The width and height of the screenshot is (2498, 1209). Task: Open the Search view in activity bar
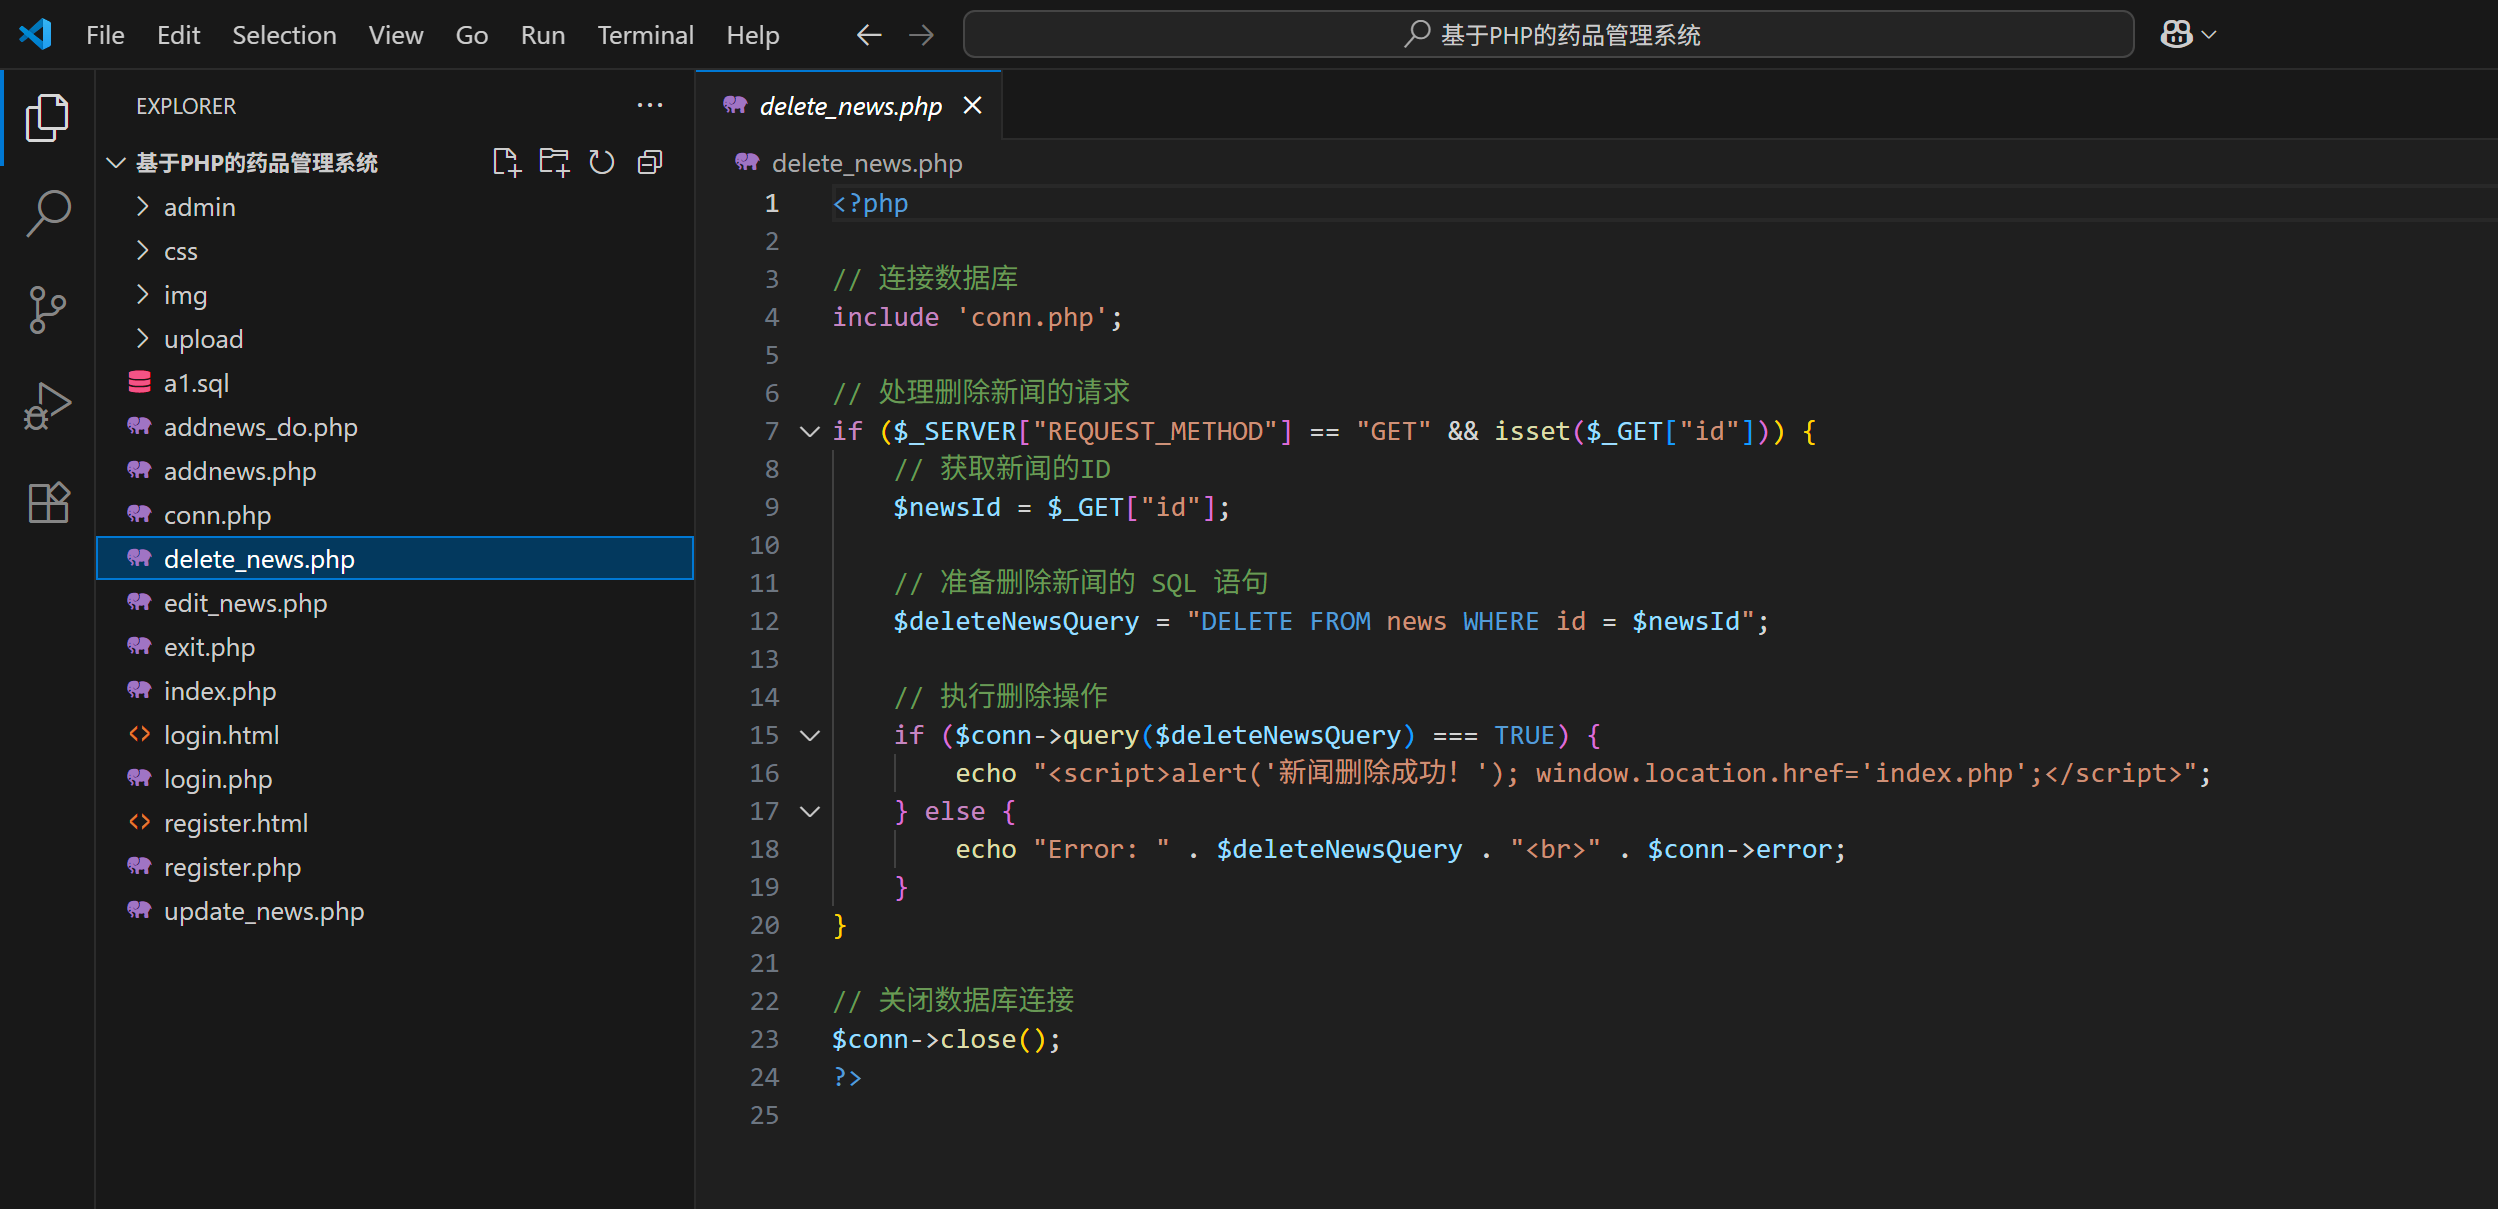(x=47, y=214)
